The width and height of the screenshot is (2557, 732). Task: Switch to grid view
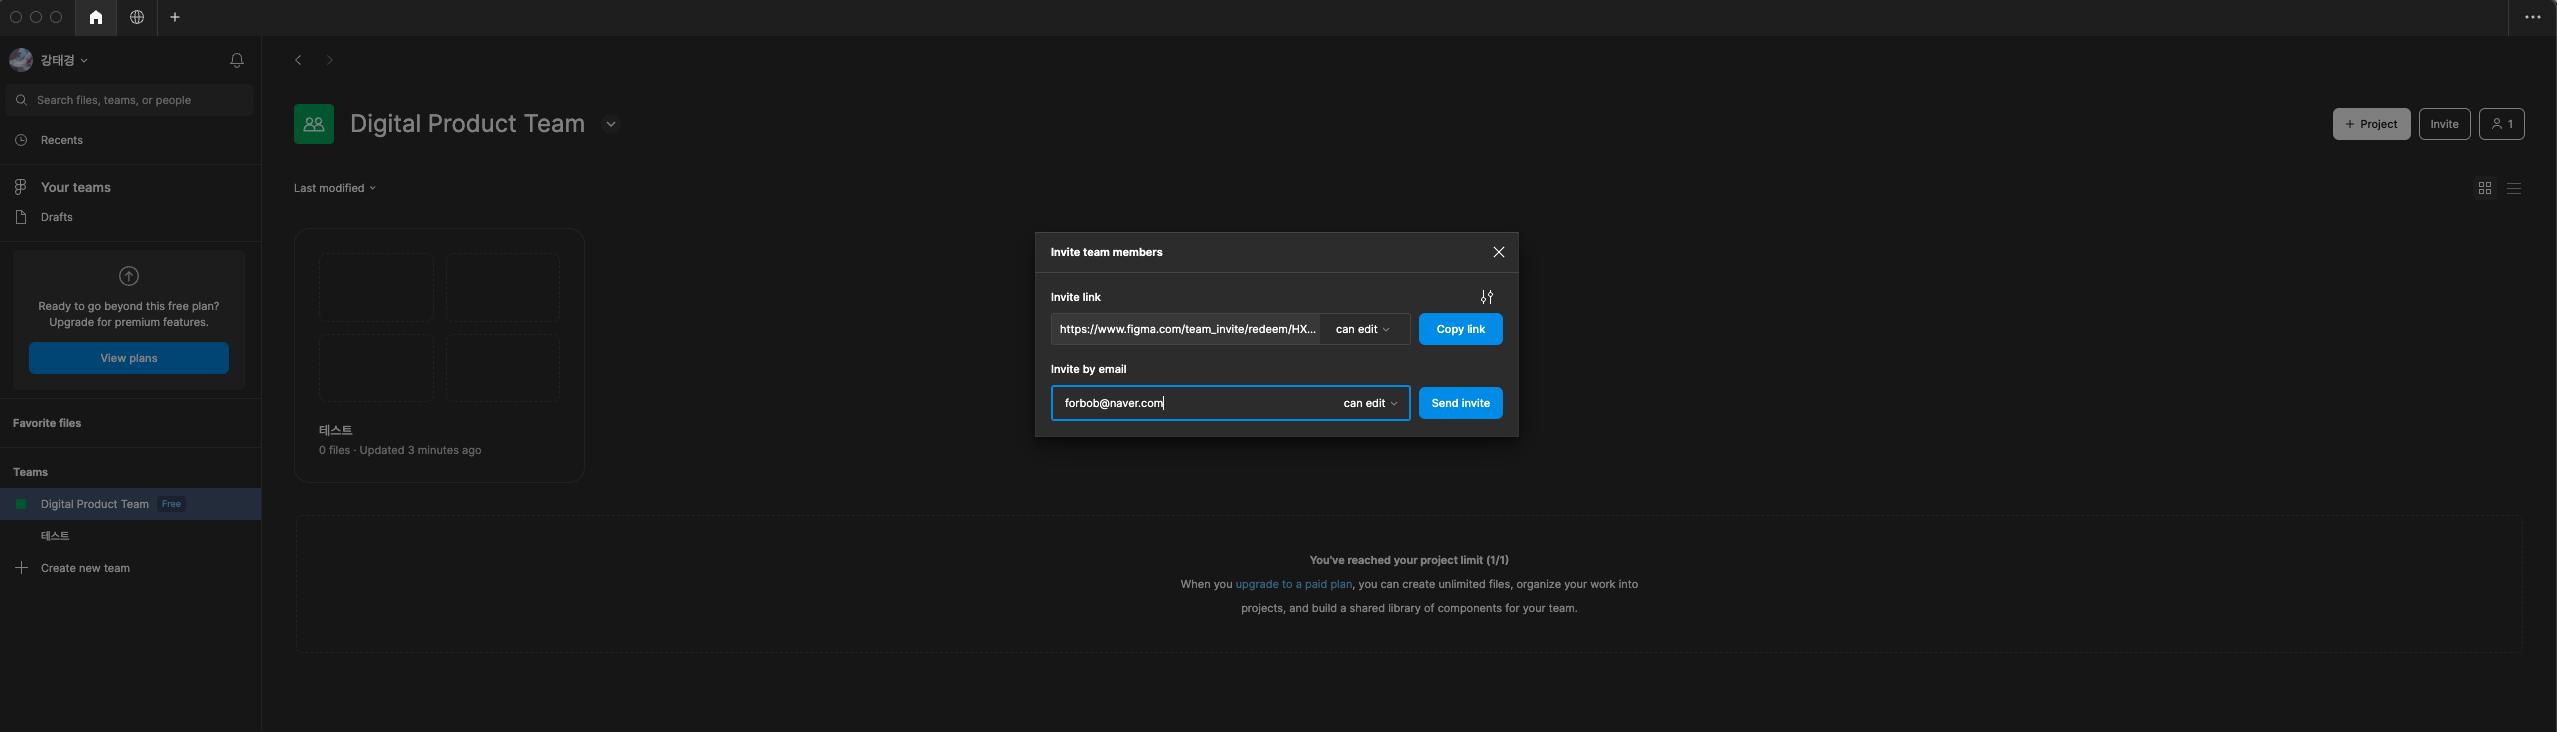point(2485,188)
